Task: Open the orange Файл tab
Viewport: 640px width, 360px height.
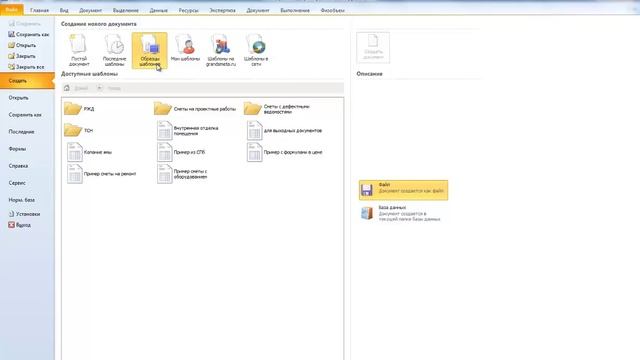Action: 12,9
